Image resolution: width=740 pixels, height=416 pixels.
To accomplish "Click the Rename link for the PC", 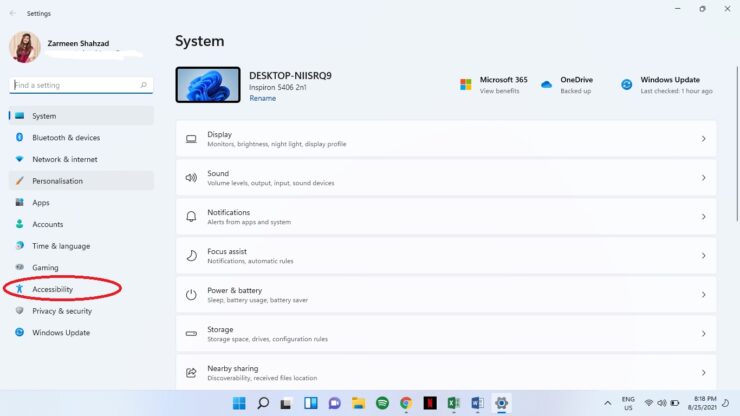I will click(x=262, y=98).
